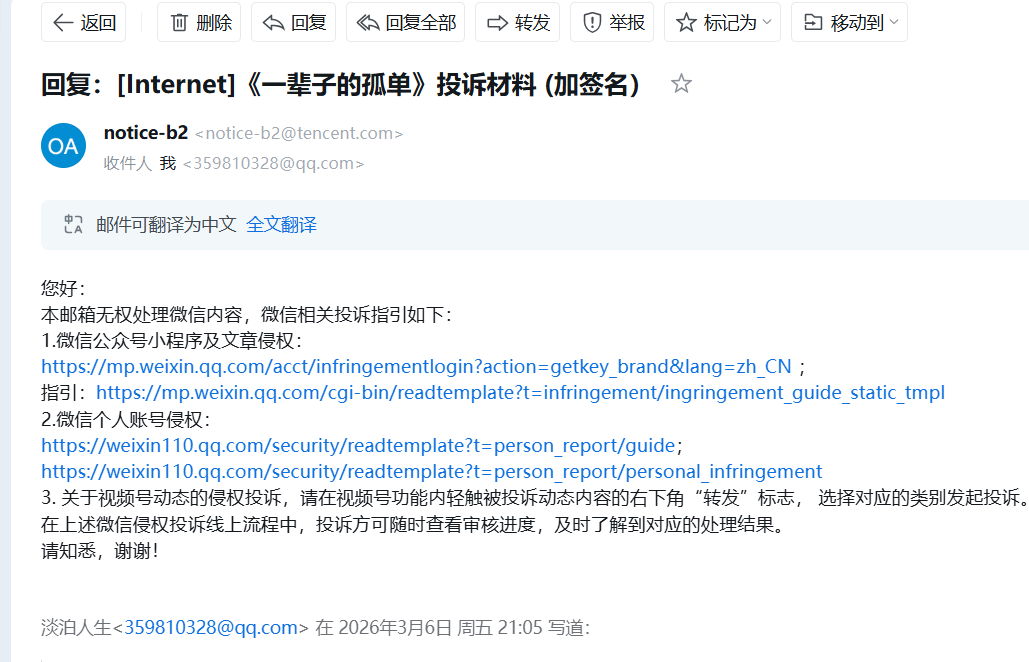1029x662 pixels.
Task: Toggle the star next to the email subject
Action: [681, 84]
